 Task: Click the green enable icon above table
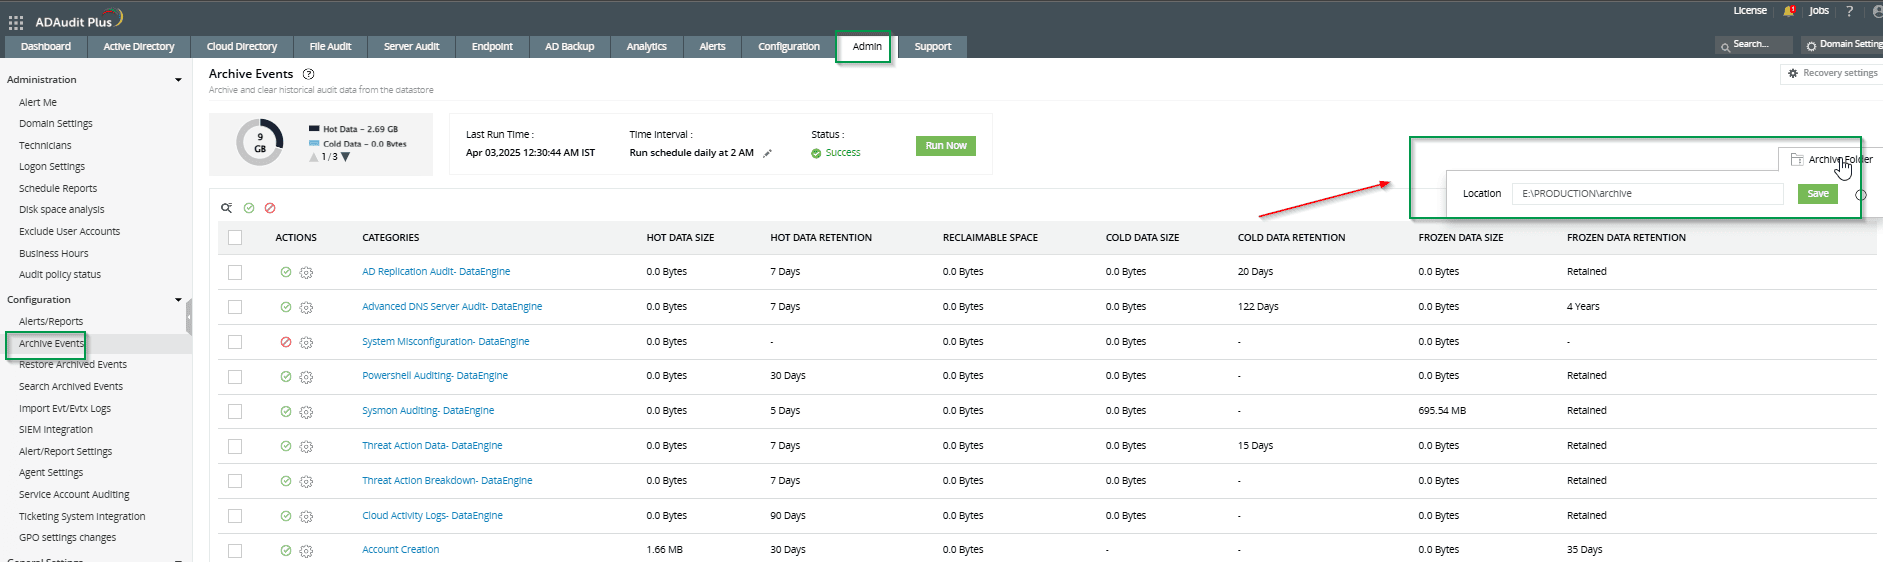click(x=249, y=208)
